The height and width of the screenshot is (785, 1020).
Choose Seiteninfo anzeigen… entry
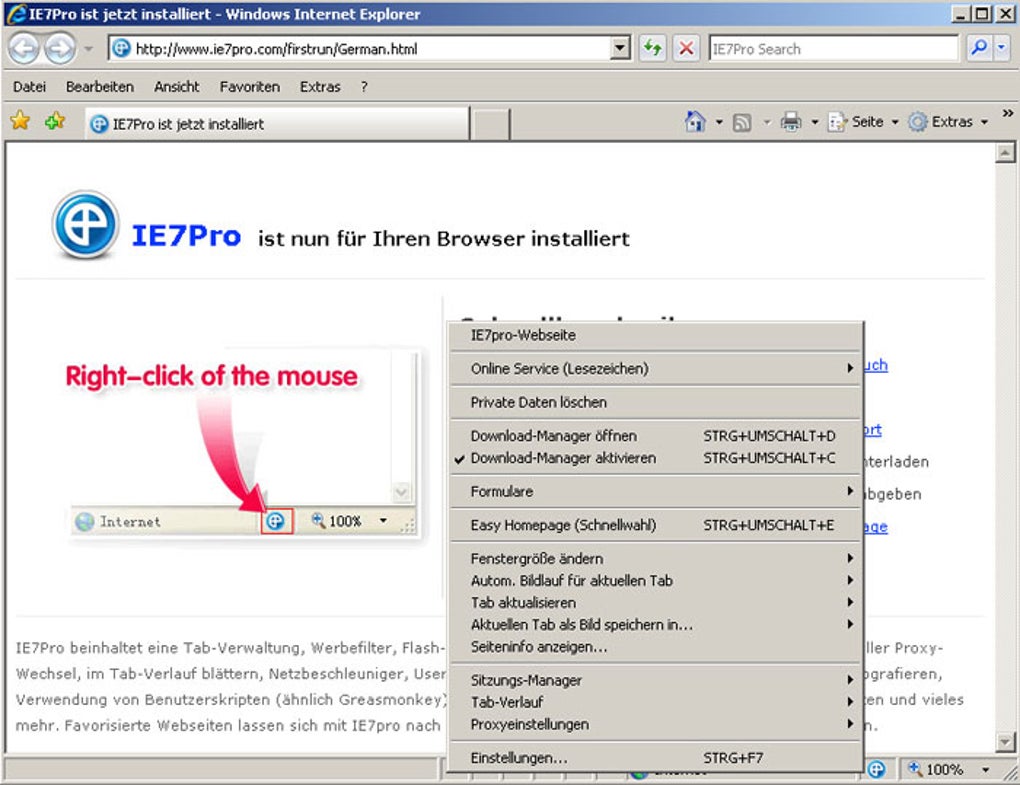click(656, 647)
